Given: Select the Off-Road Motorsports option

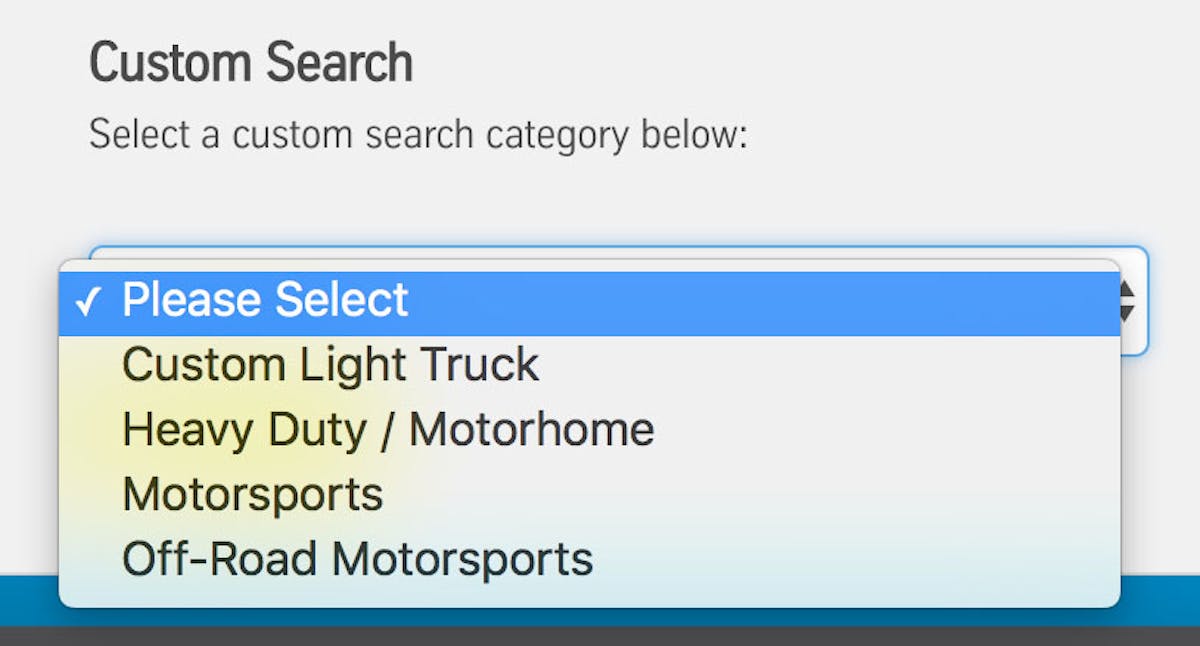Looking at the screenshot, I should click(357, 559).
